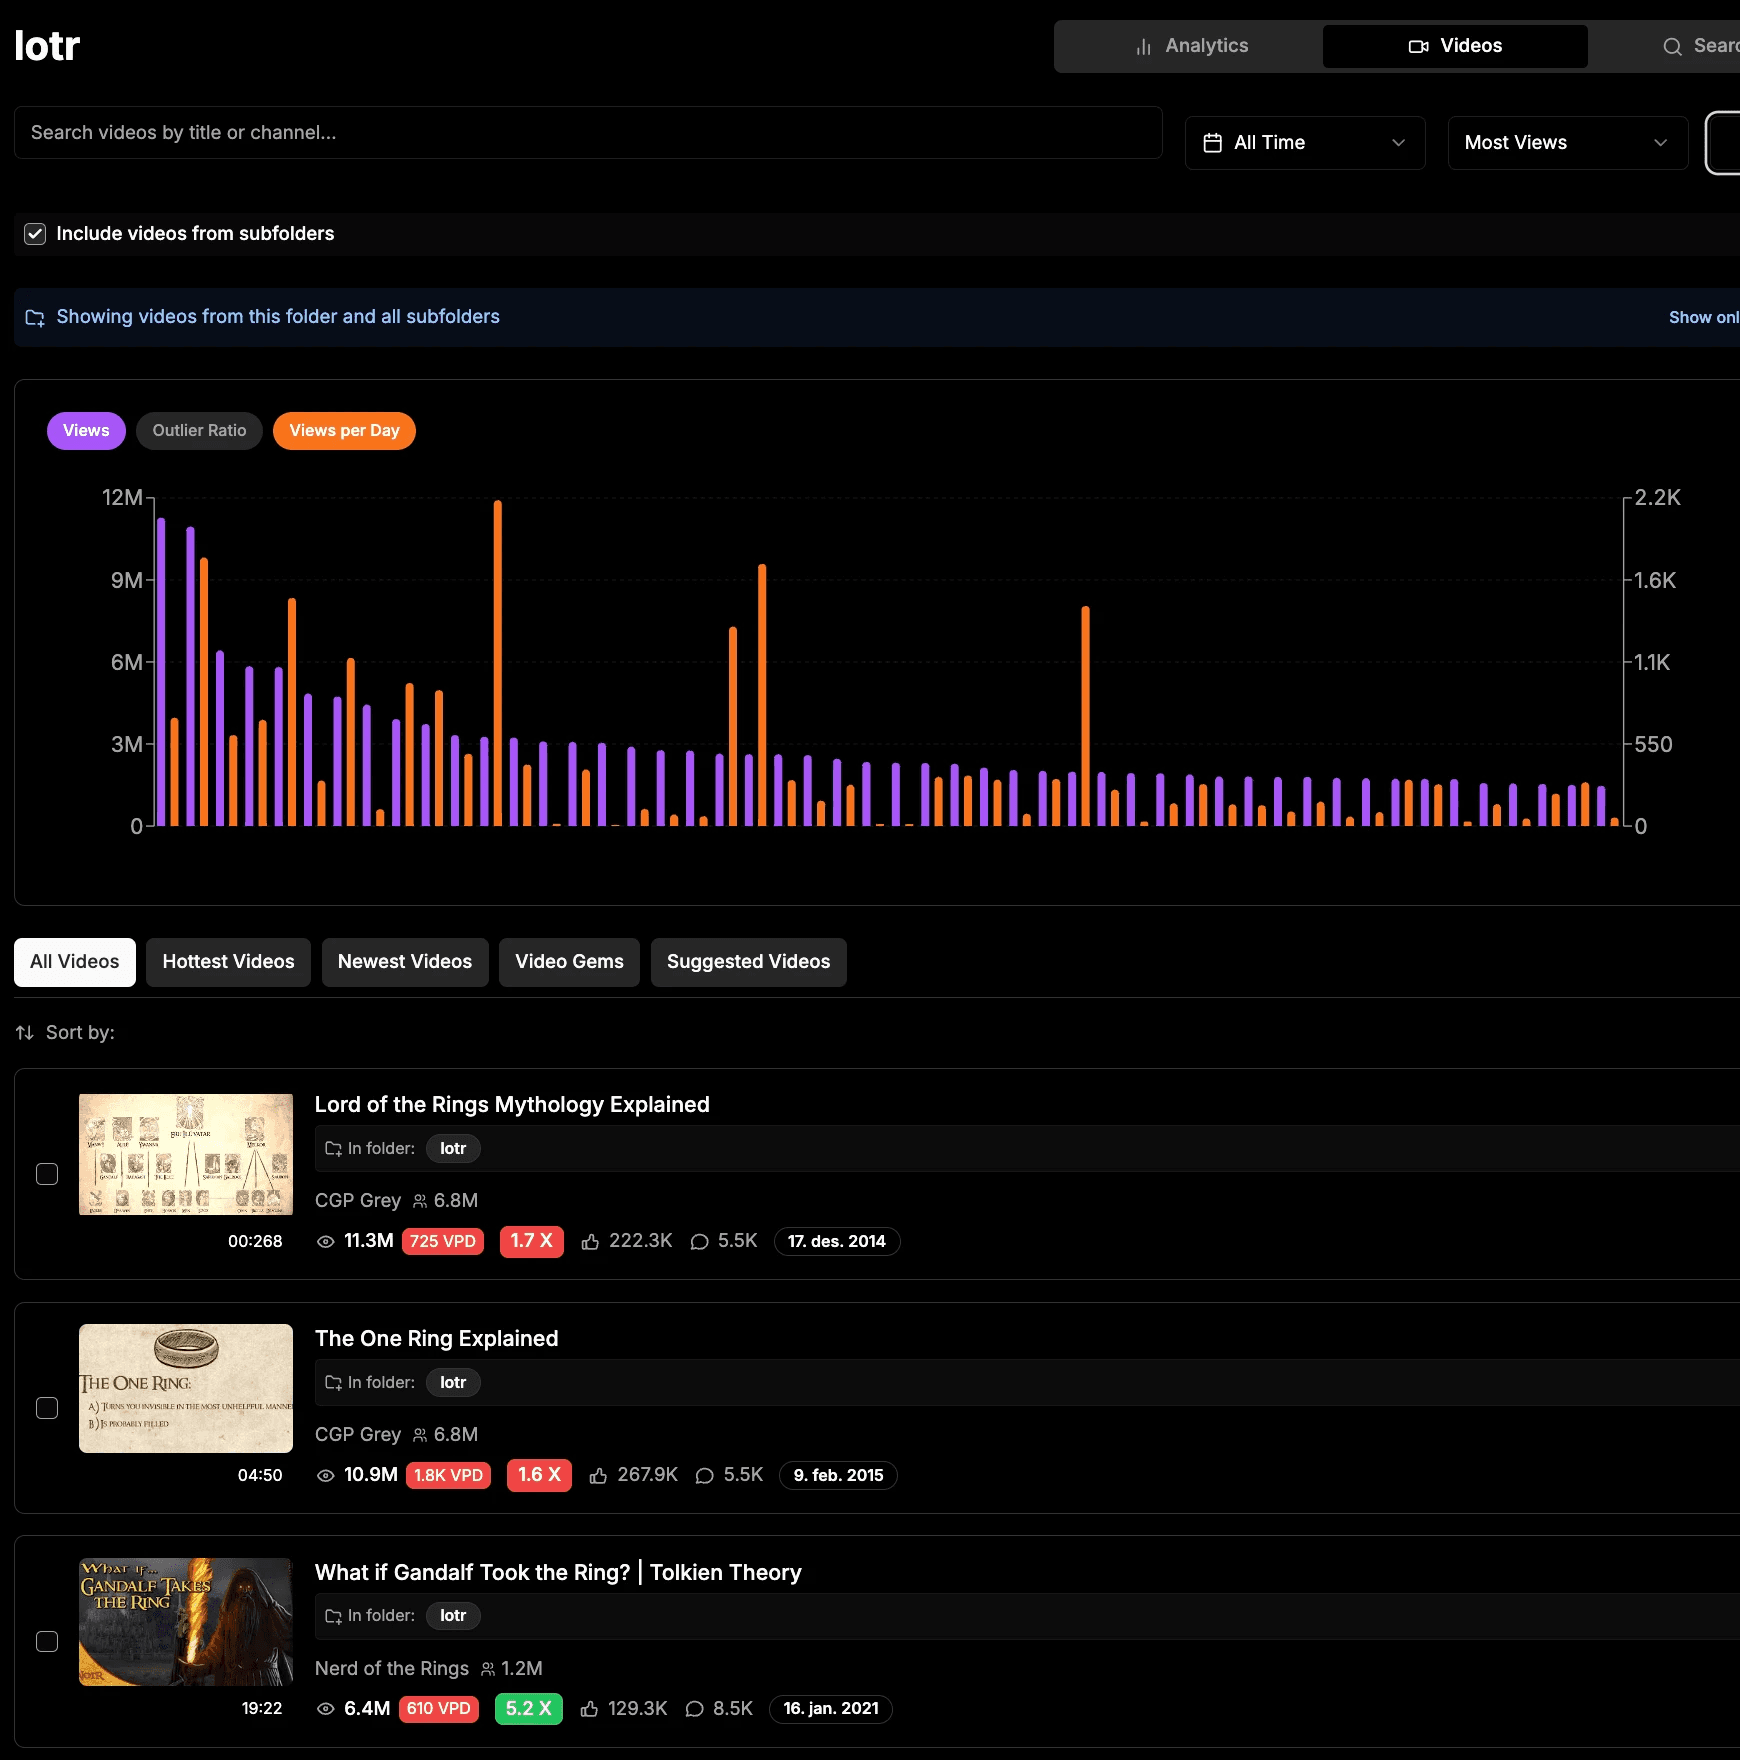This screenshot has height=1760, width=1740.
Task: Click lotr folder tag on Gandalf video
Action: (x=453, y=1616)
